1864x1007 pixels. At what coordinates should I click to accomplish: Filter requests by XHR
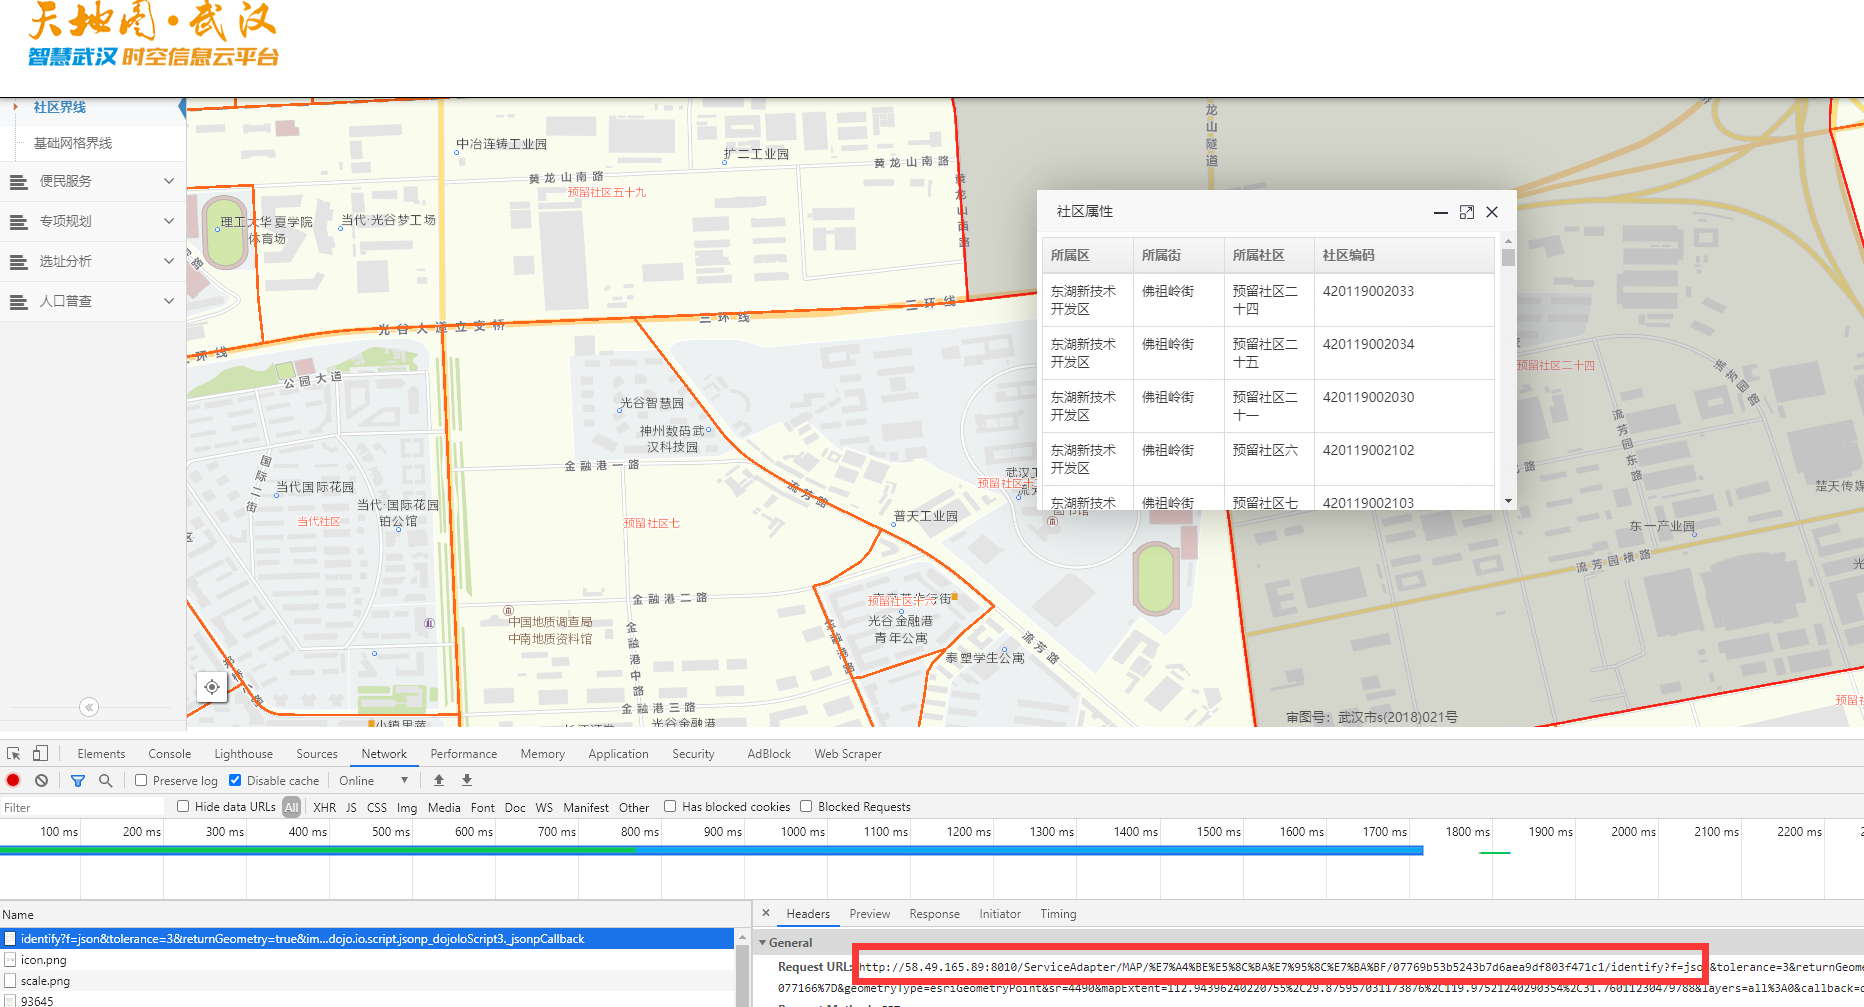point(325,807)
